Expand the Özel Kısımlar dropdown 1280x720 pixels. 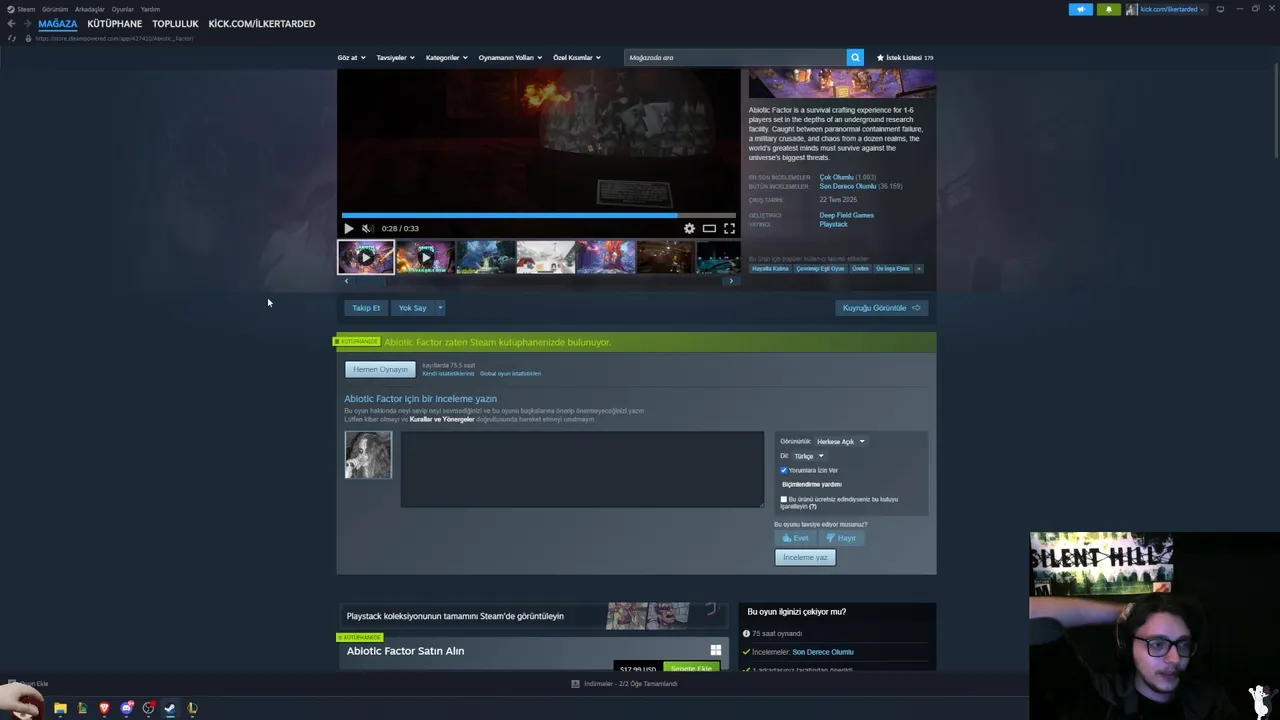click(x=577, y=57)
